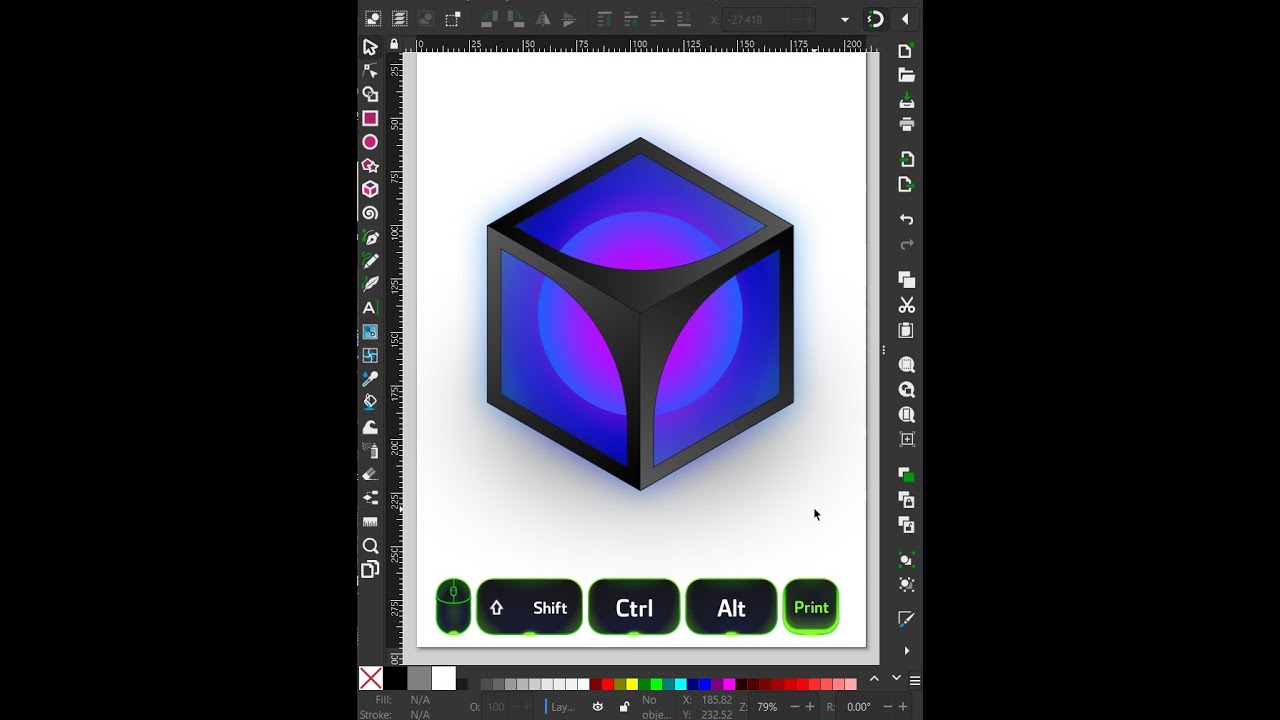Undo the last action

906,219
